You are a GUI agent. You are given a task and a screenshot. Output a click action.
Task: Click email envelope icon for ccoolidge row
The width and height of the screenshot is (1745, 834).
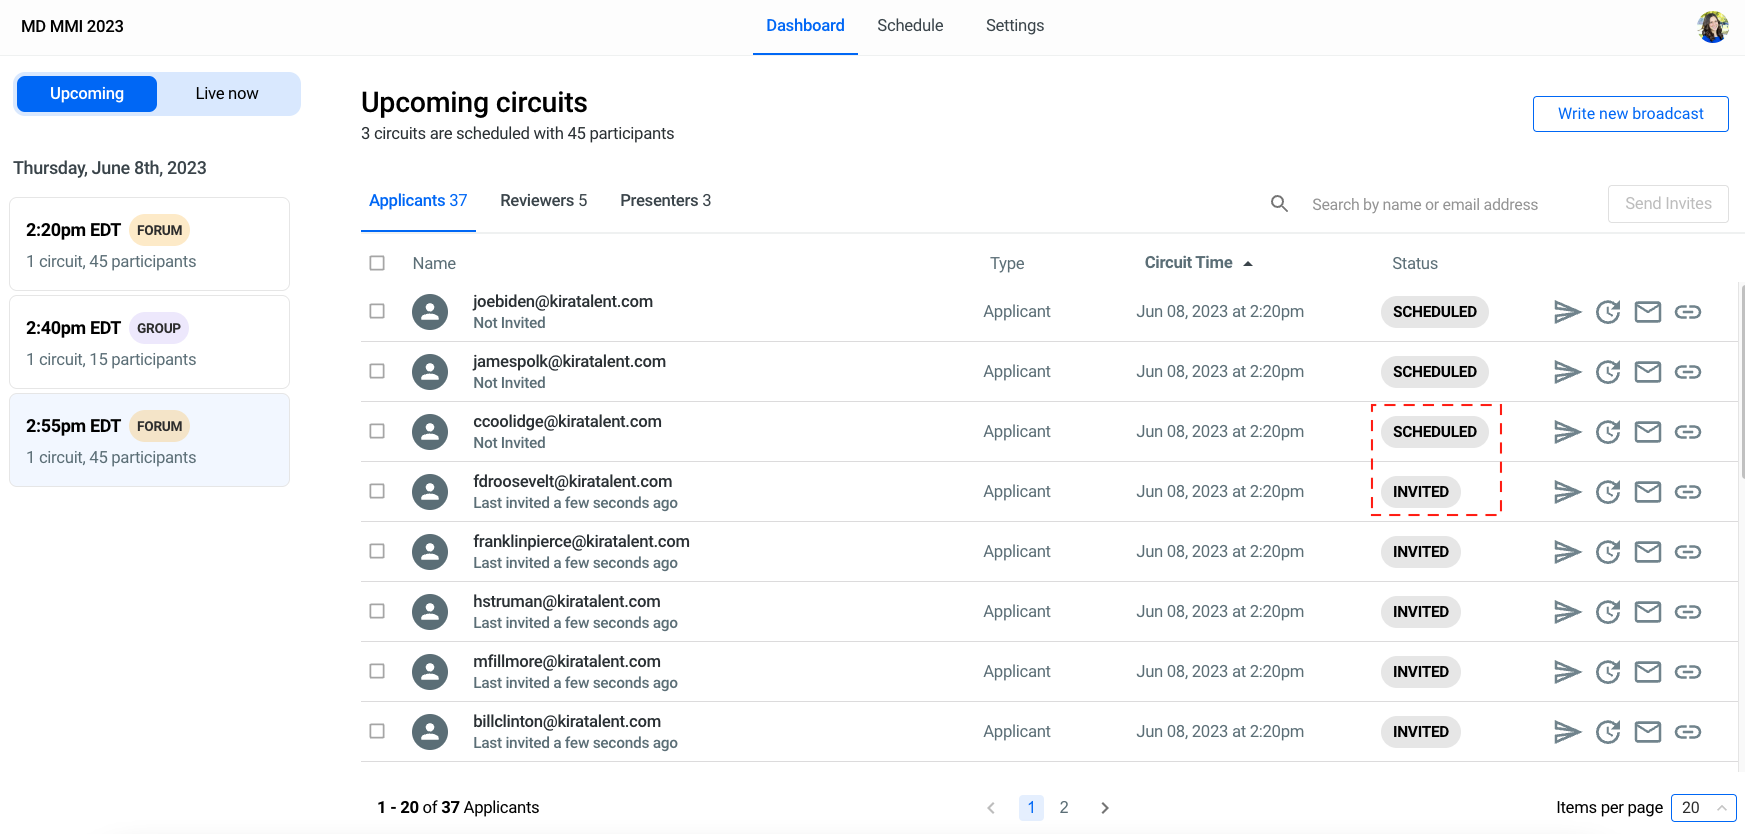[x=1648, y=432]
